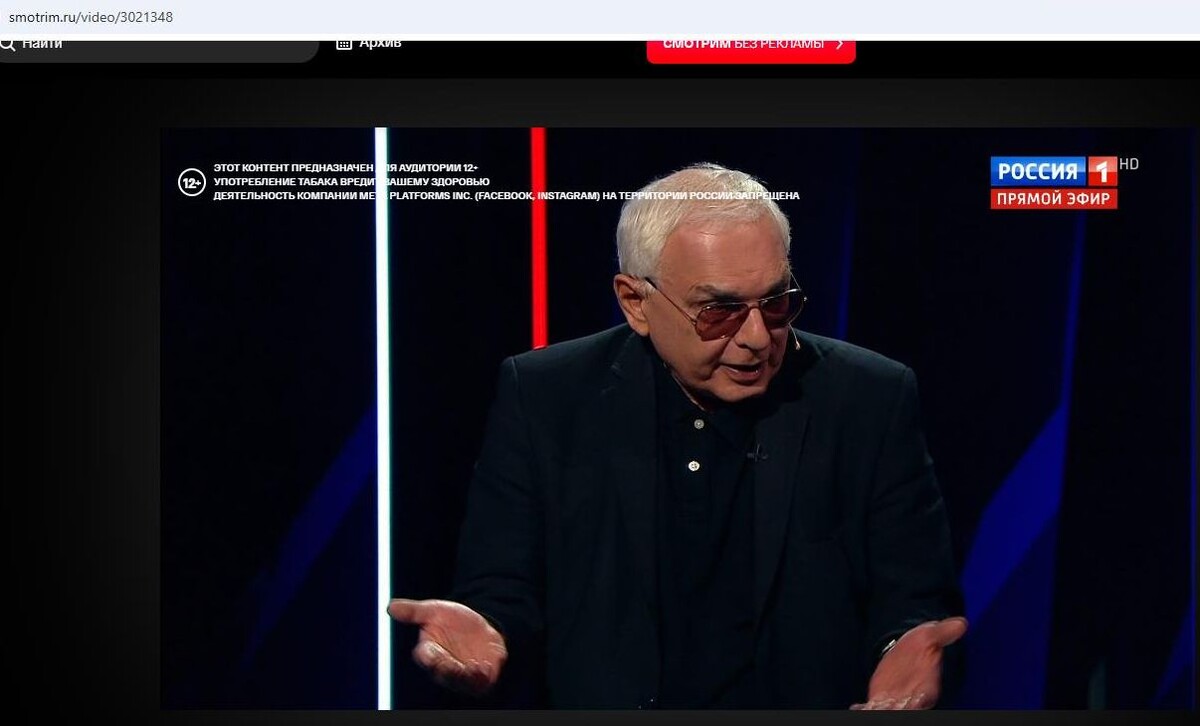Image resolution: width=1200 pixels, height=726 pixels.
Task: Click the chevron arrow inside the red button
Action: click(838, 44)
